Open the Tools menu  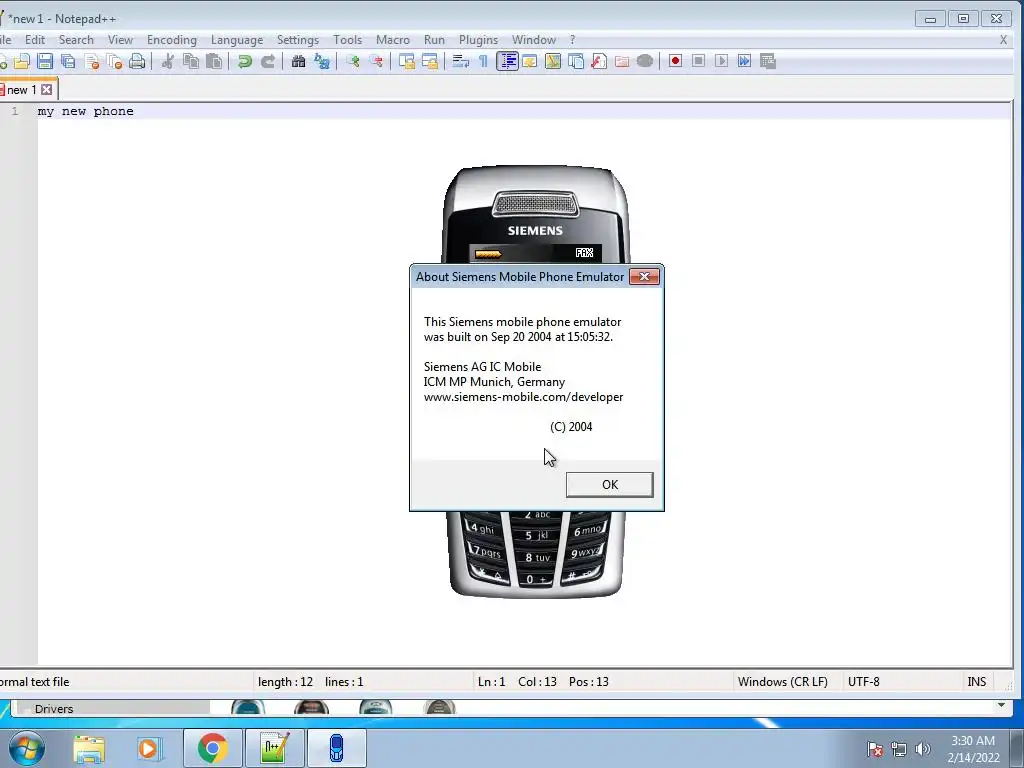(x=347, y=40)
